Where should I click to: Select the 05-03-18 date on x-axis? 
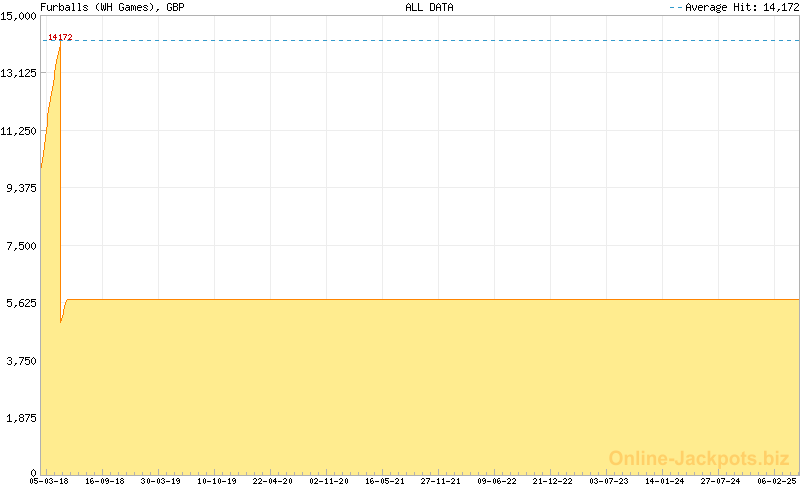[49, 481]
